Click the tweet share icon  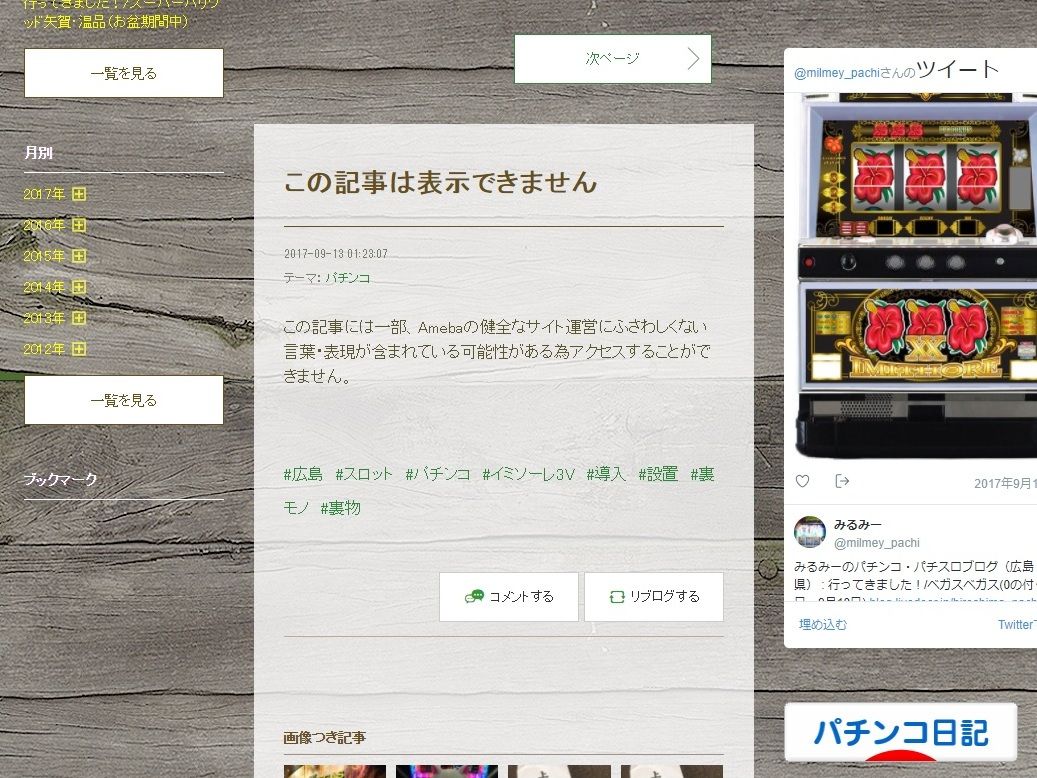[x=842, y=481]
